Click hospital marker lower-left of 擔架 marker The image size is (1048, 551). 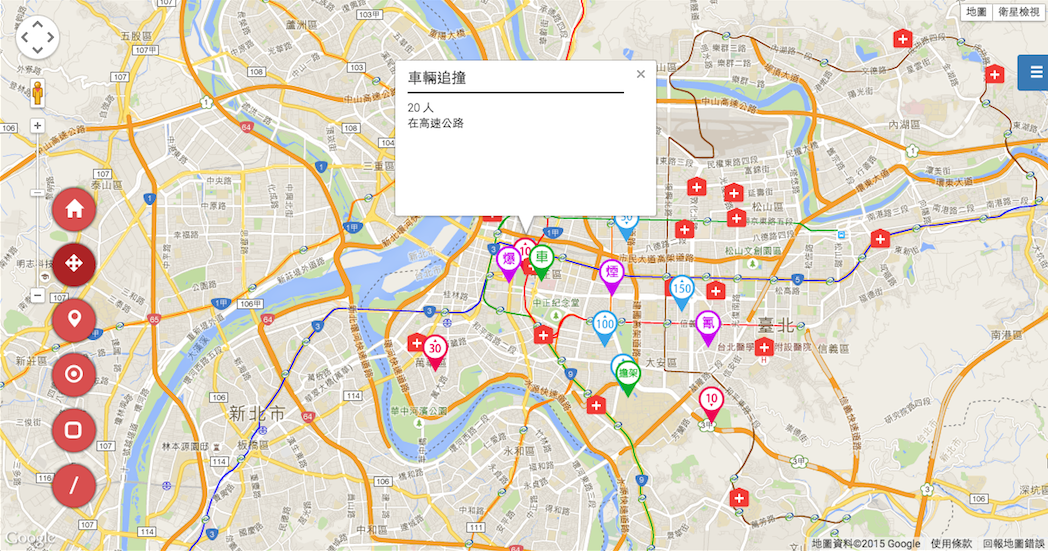tap(596, 405)
